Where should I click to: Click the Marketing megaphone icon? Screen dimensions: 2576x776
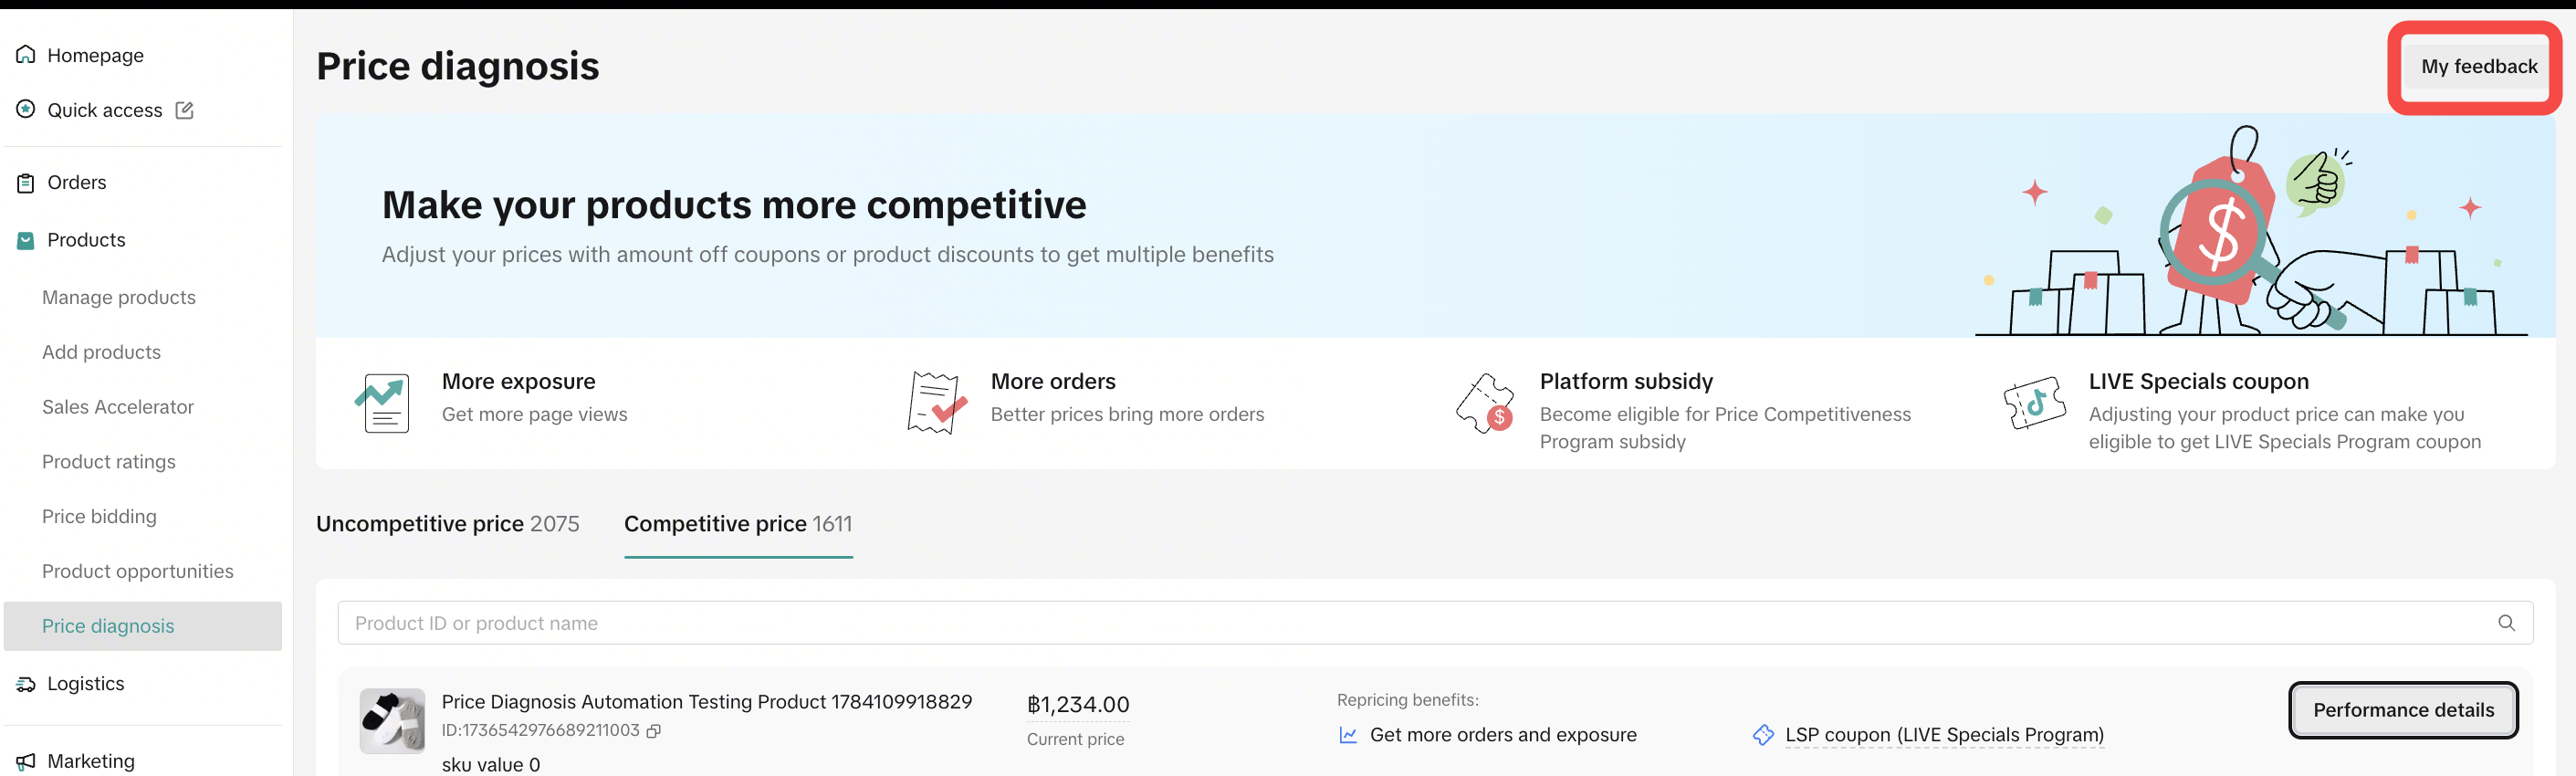[x=26, y=761]
